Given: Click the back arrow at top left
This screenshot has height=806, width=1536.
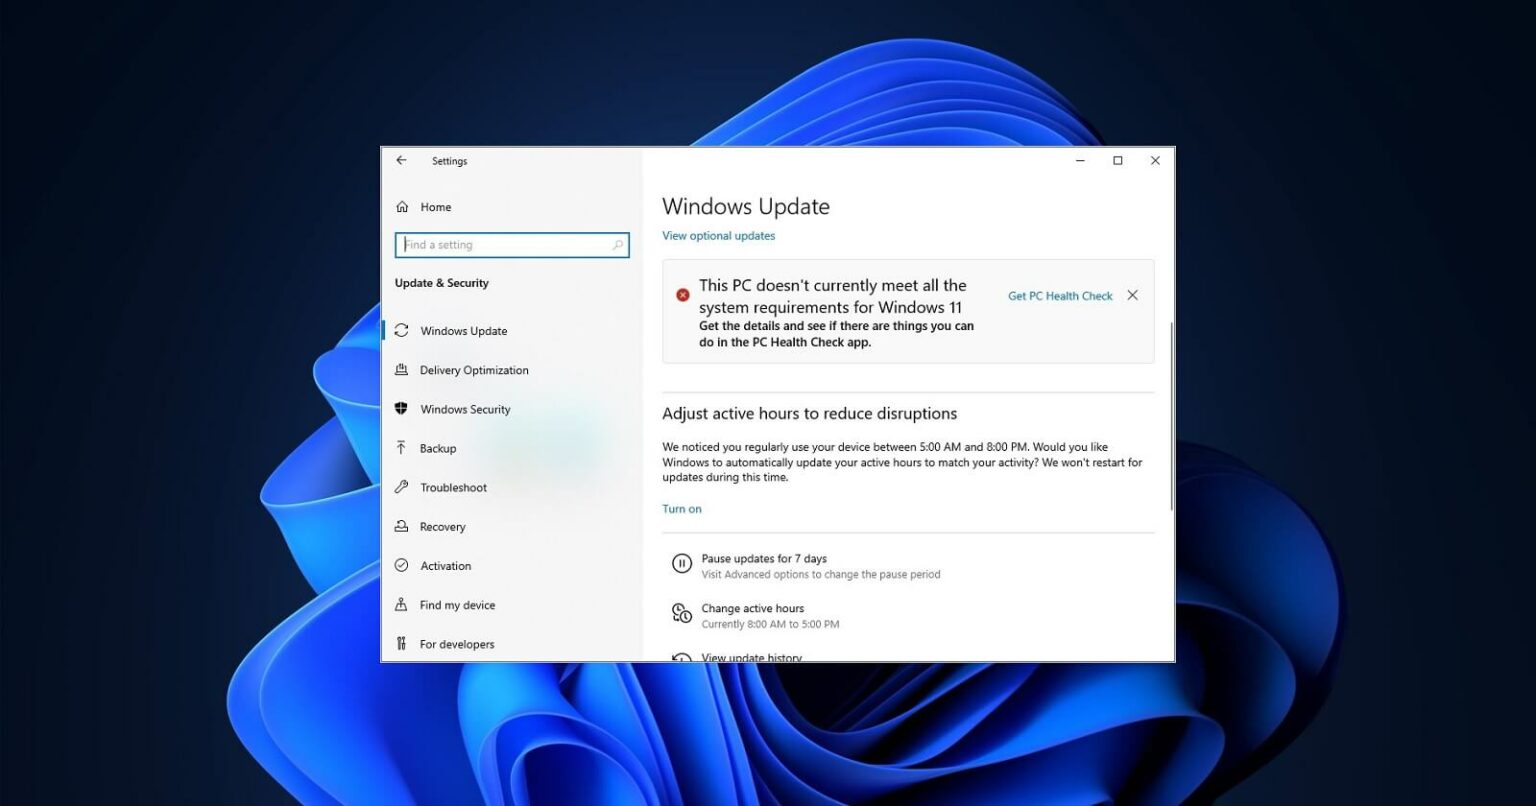Looking at the screenshot, I should click(401, 160).
